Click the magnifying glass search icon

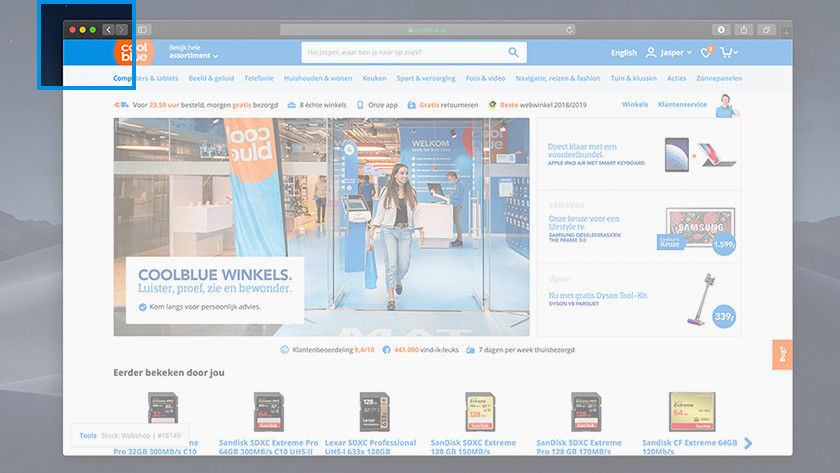click(x=514, y=53)
